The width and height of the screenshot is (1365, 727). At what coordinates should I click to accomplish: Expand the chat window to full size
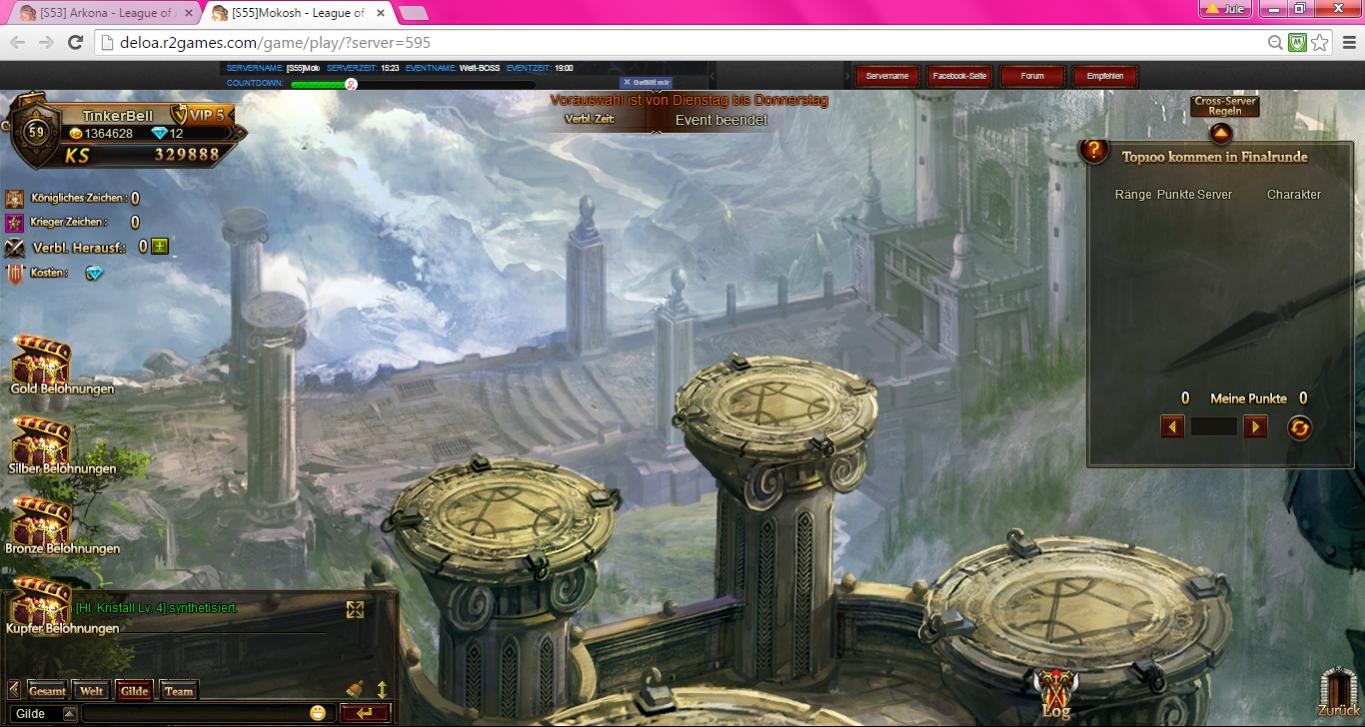(355, 609)
